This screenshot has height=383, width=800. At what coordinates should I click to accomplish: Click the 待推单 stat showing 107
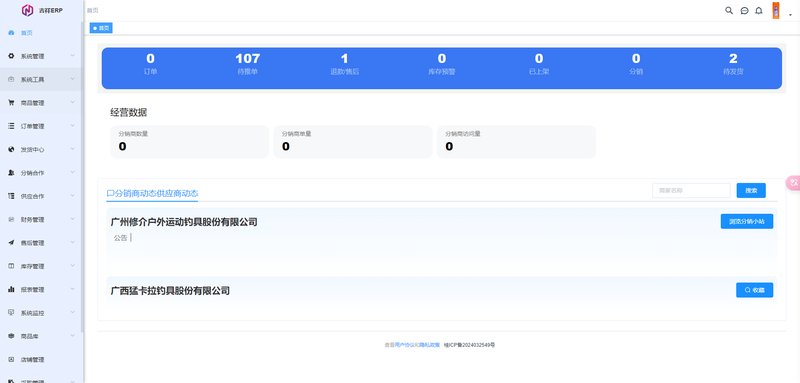point(248,64)
